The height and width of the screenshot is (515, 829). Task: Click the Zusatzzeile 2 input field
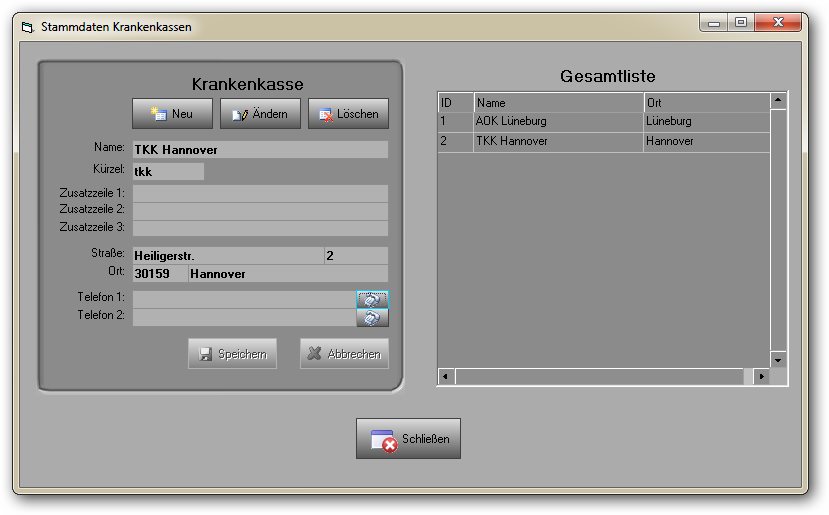click(x=260, y=211)
